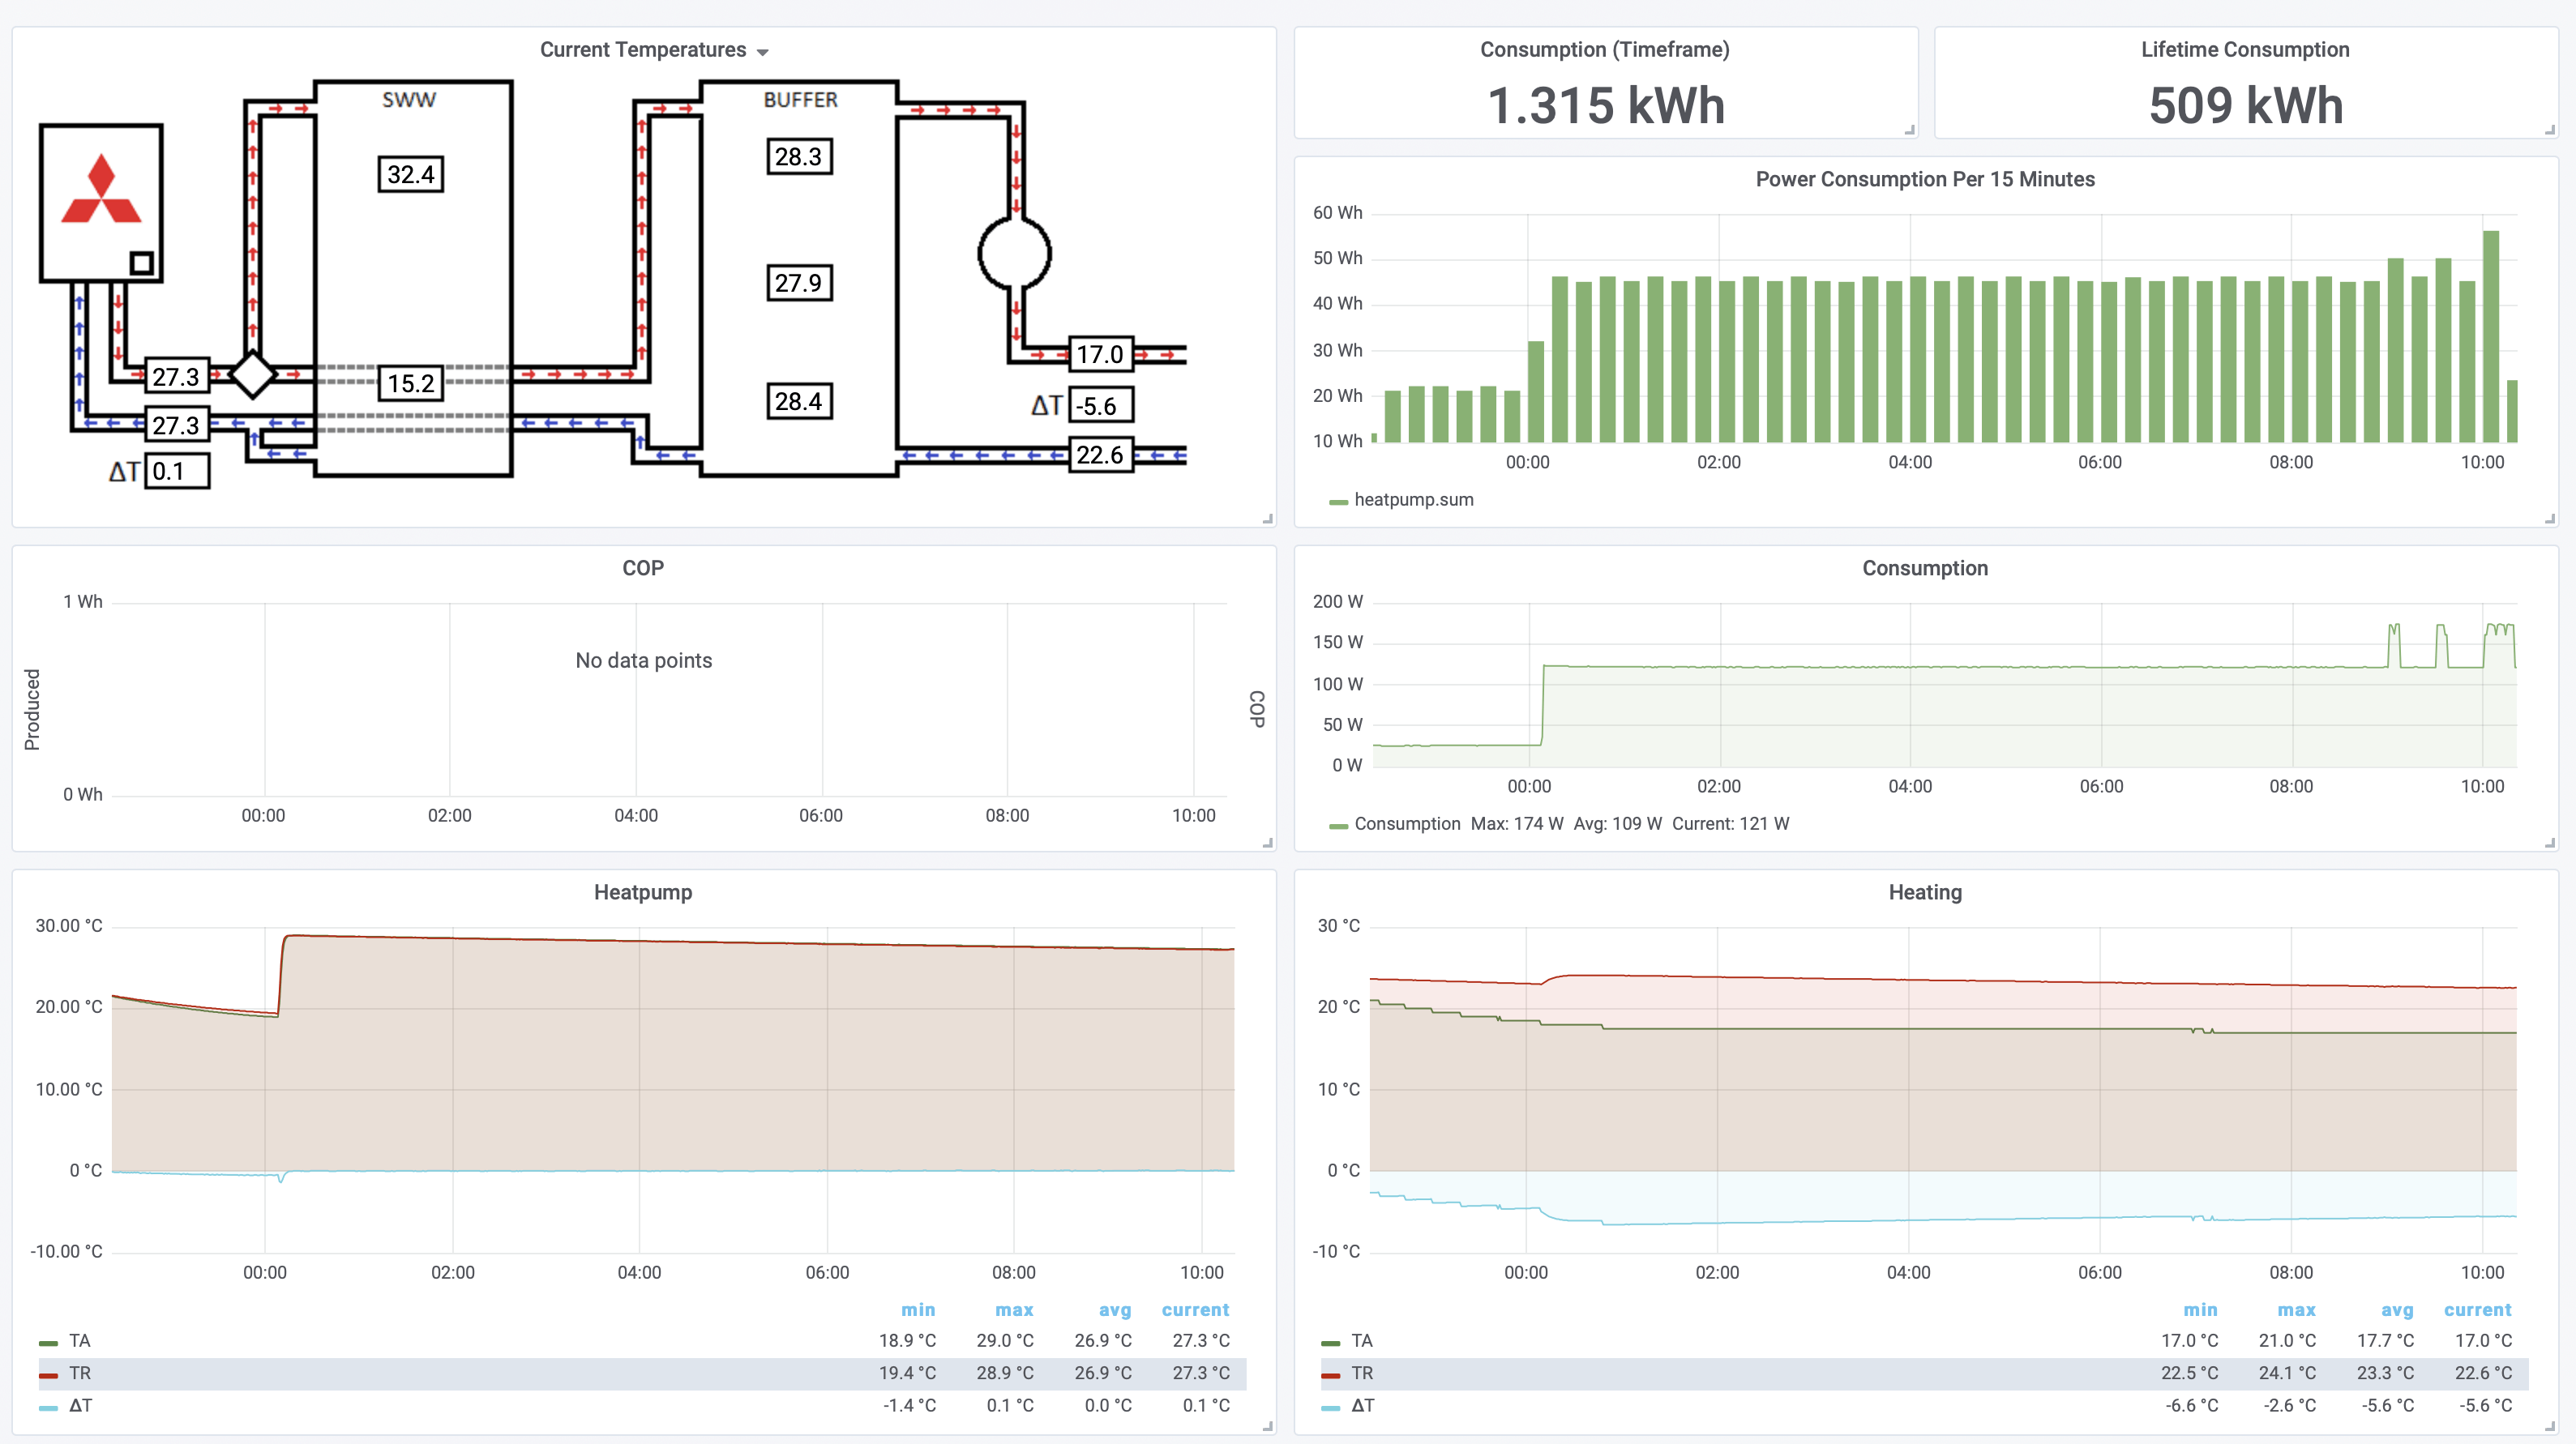Sort the Heatpump legend by the max column

coord(1013,1310)
